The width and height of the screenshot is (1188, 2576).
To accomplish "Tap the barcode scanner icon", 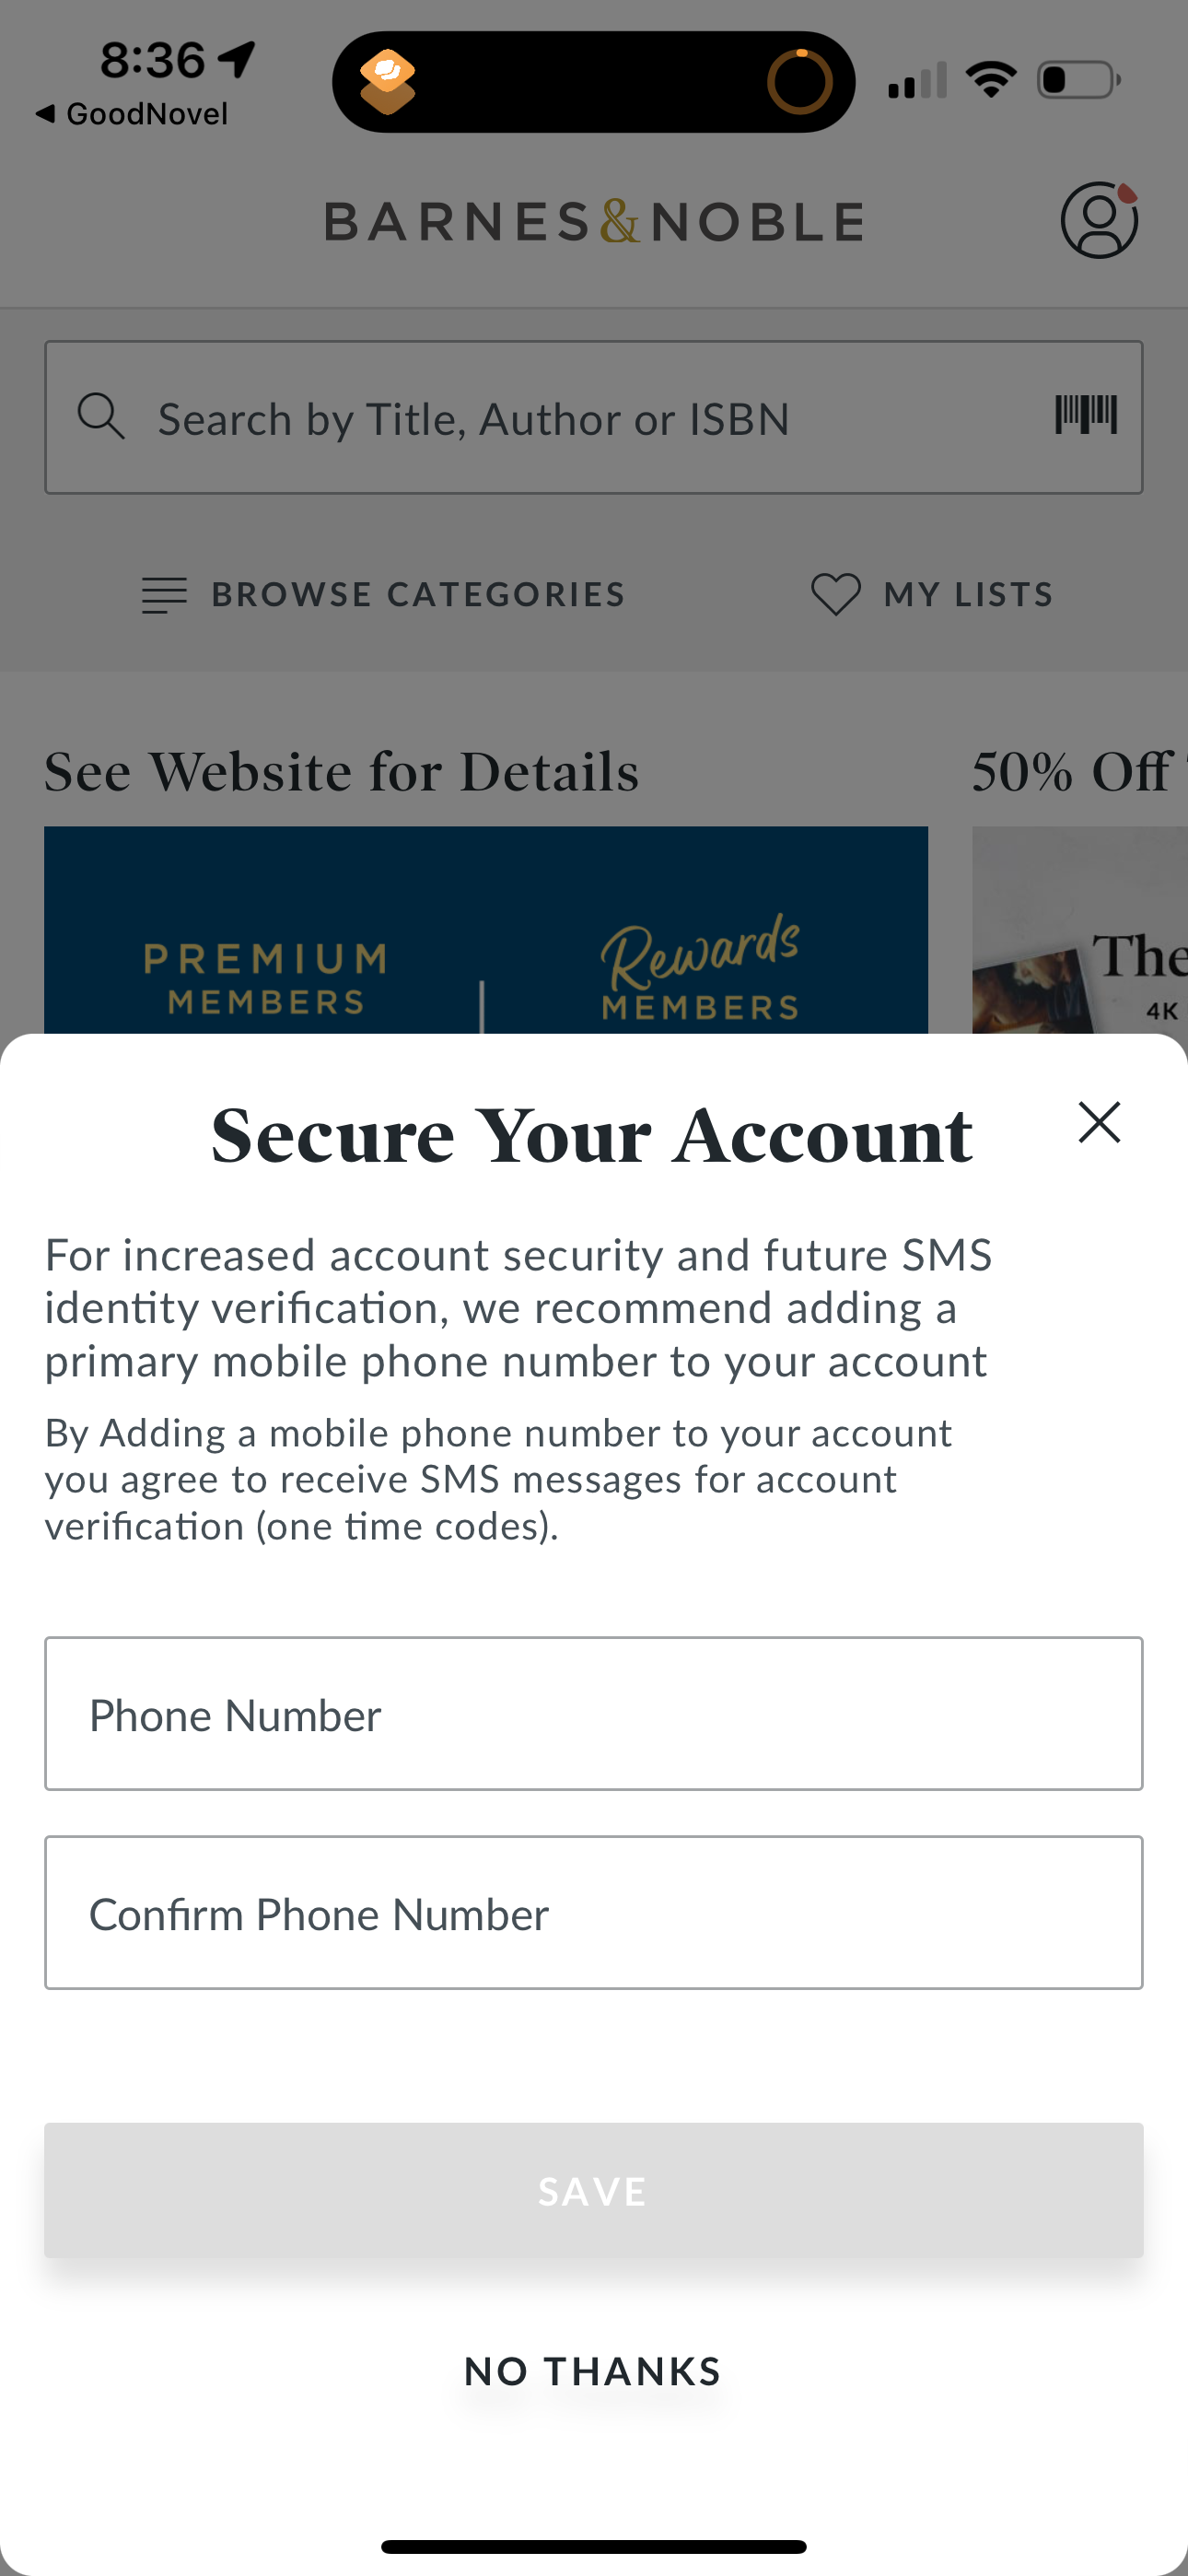I will [x=1085, y=415].
